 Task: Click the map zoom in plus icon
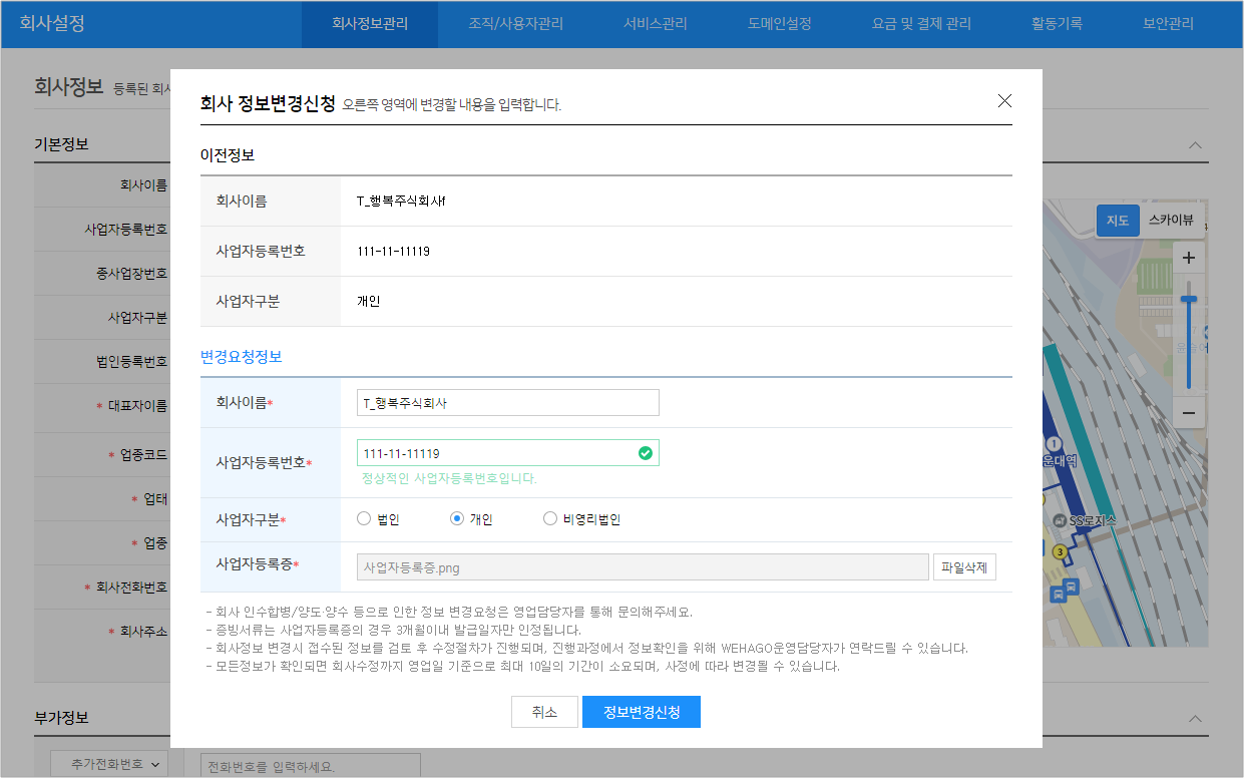(x=1188, y=258)
